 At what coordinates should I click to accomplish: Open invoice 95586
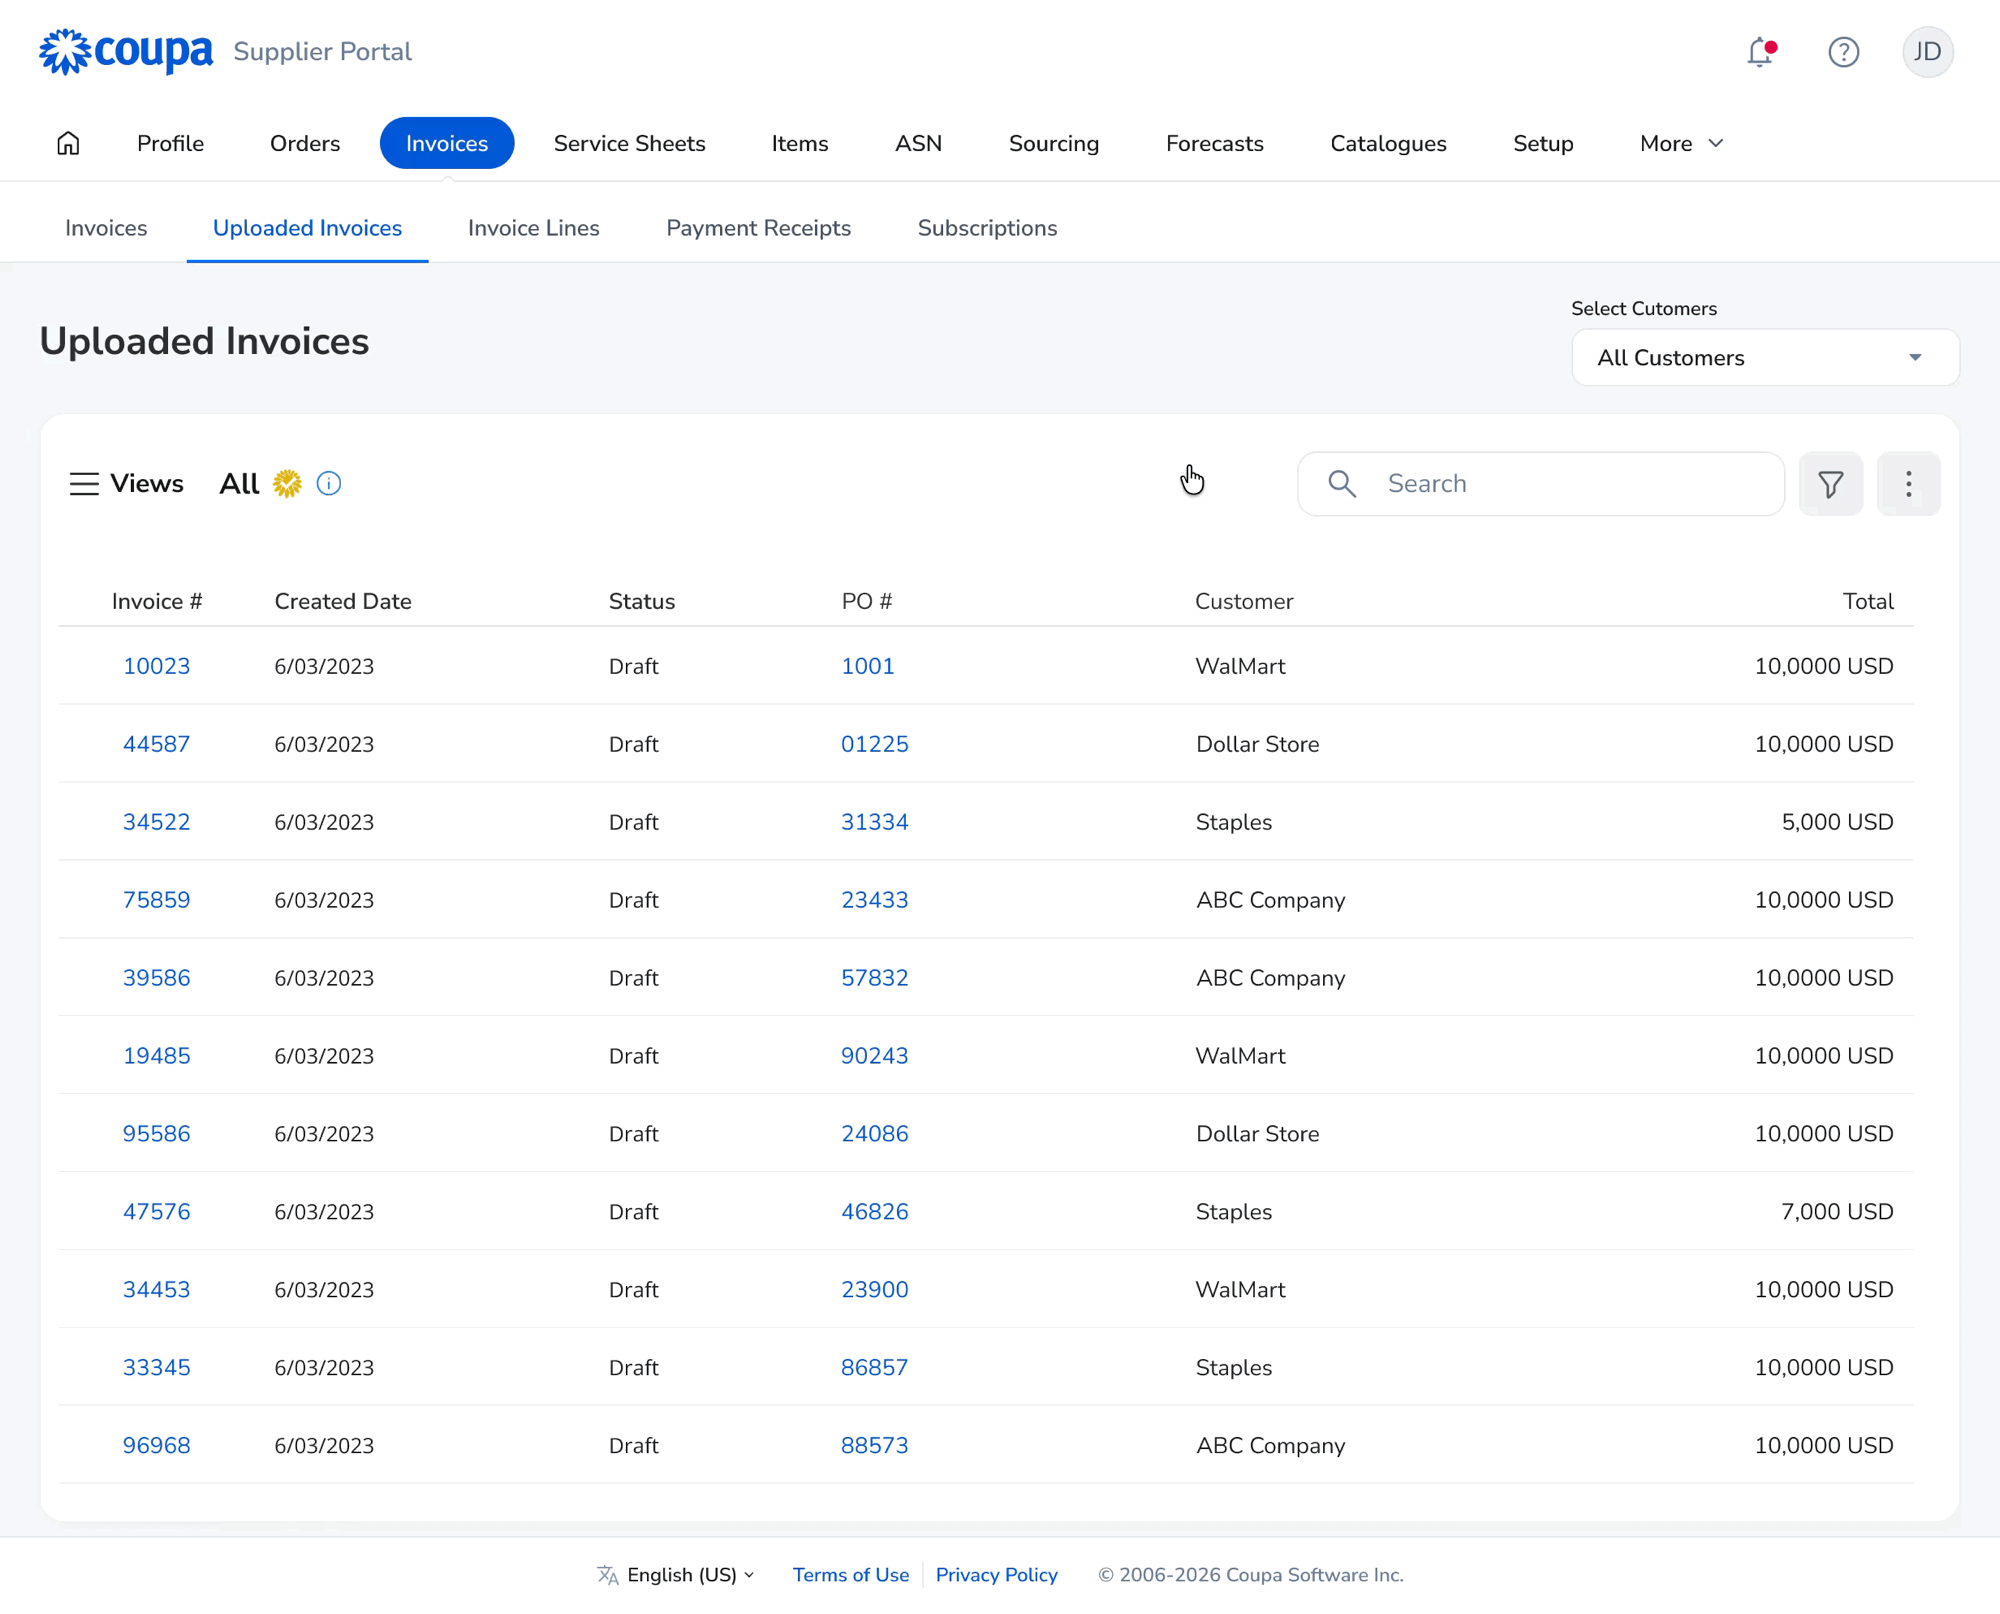[156, 1134]
